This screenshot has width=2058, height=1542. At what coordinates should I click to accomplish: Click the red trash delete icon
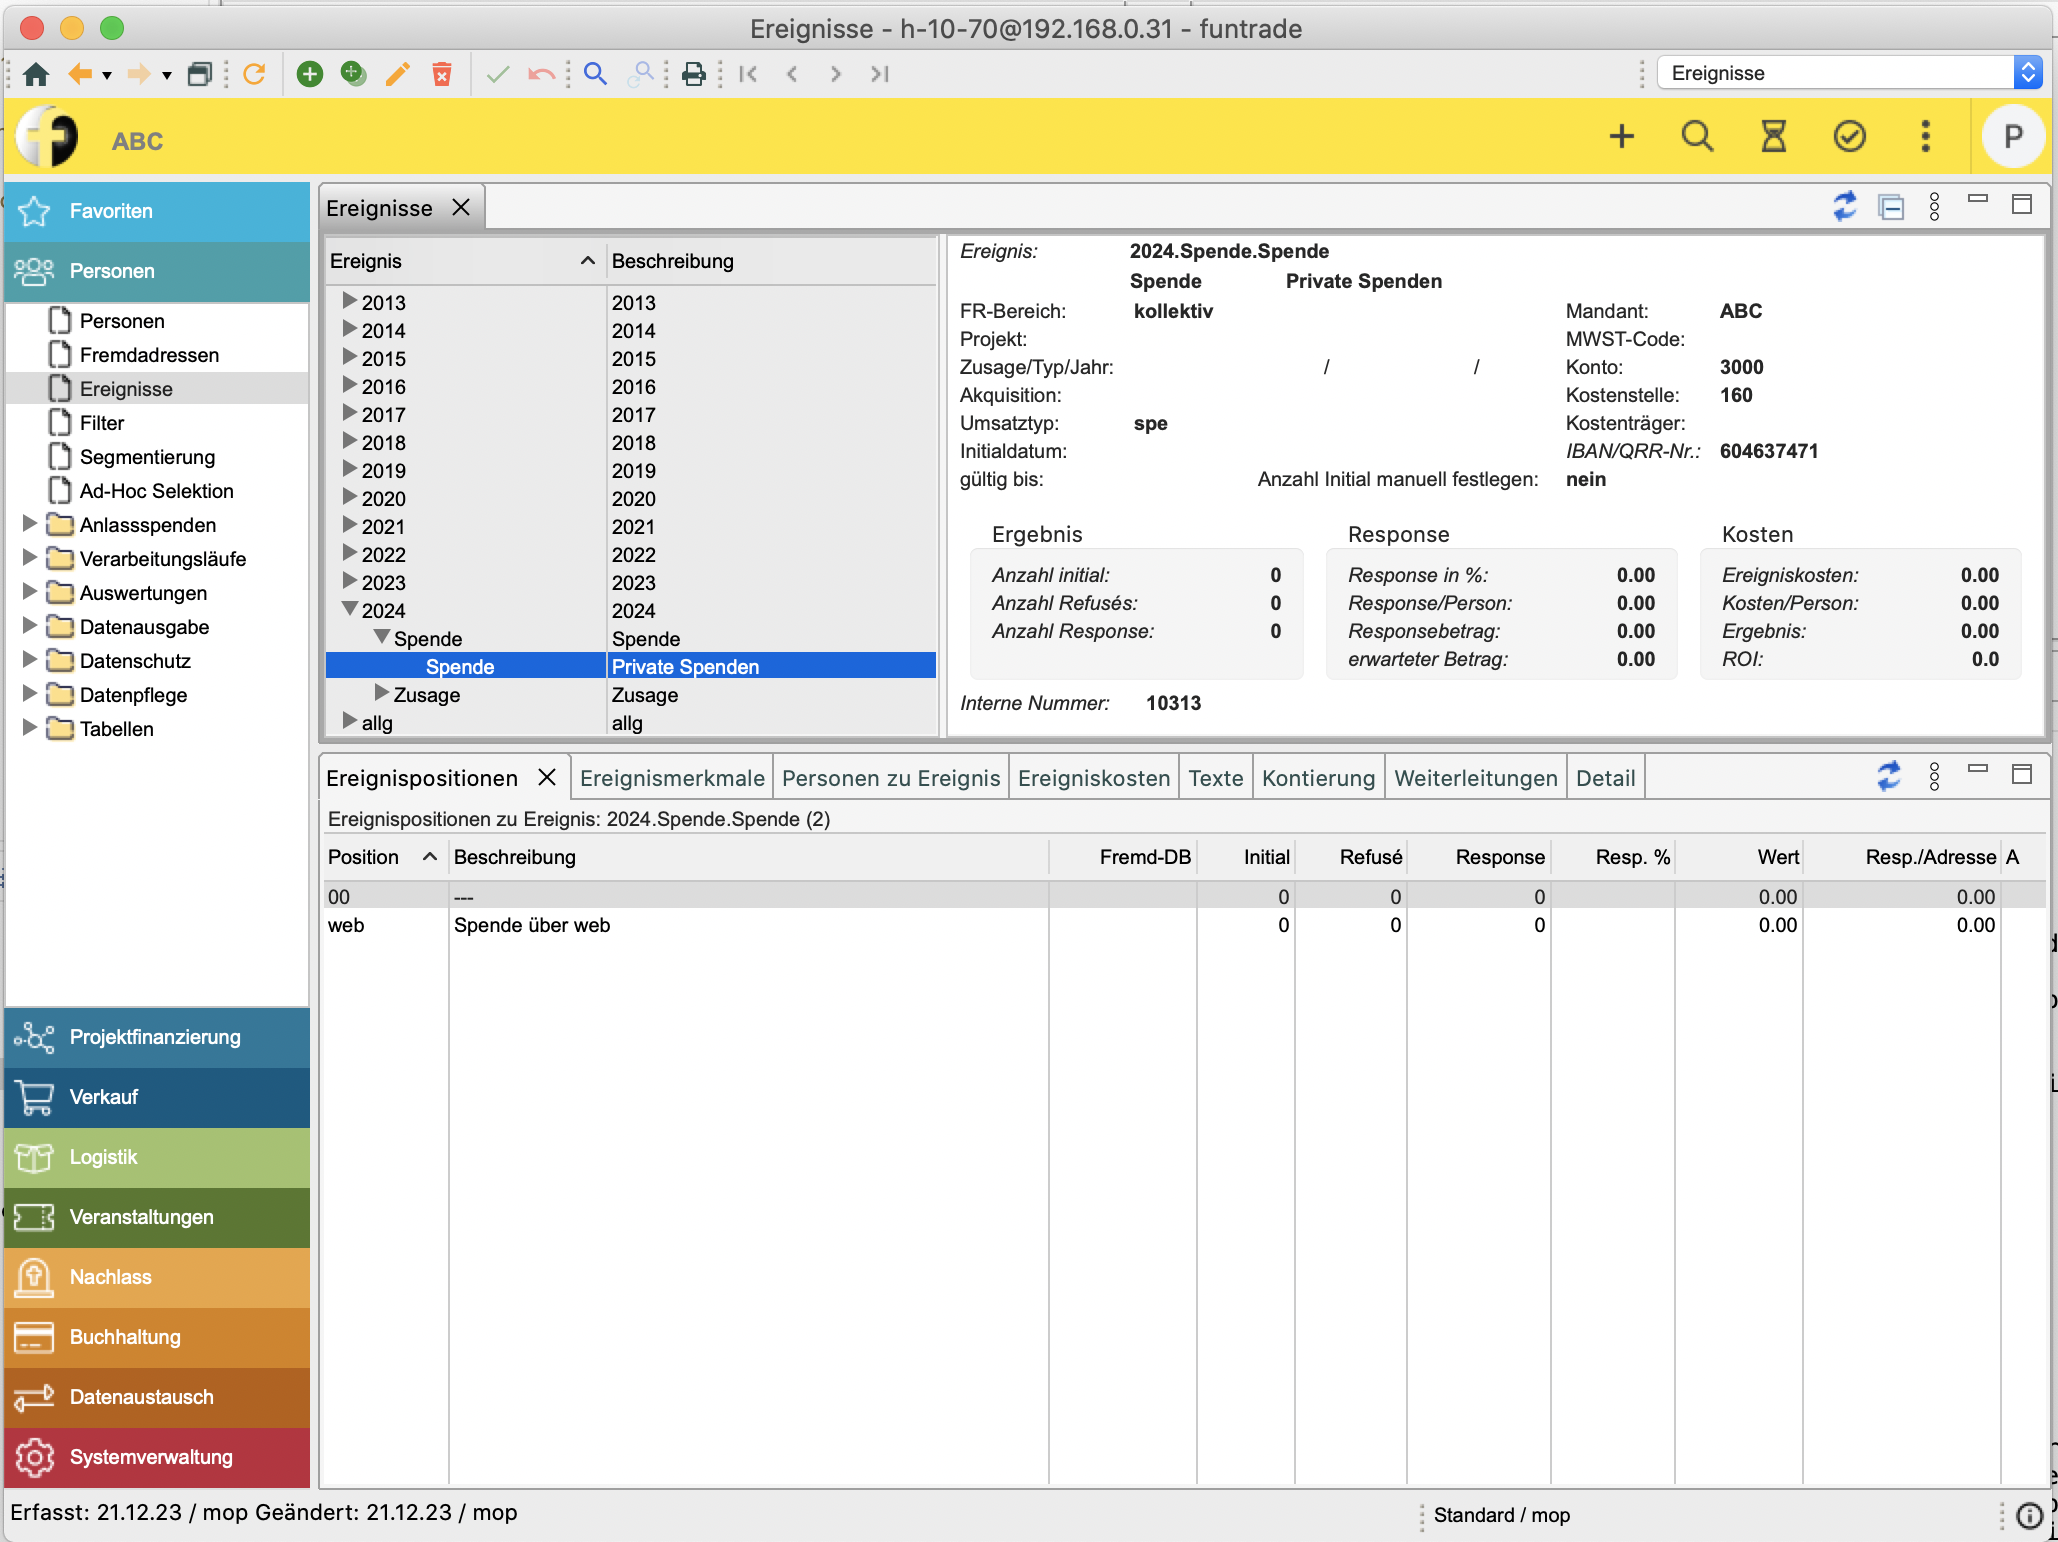point(441,74)
